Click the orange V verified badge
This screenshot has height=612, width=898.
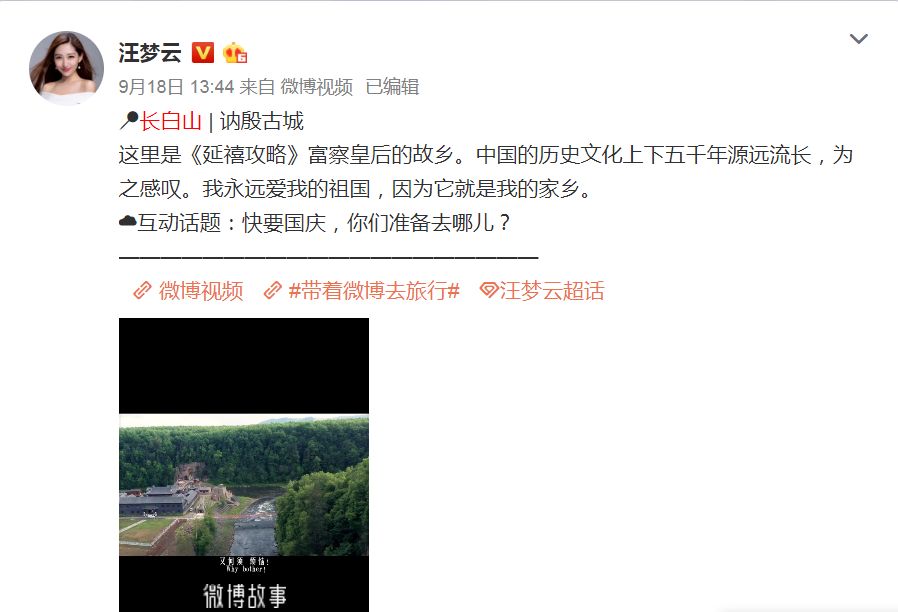pos(202,53)
